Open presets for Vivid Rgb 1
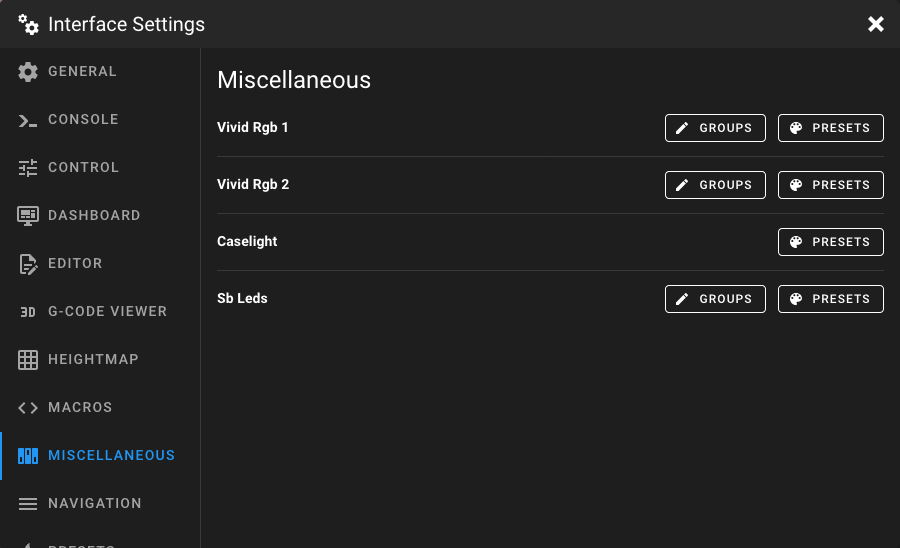900x548 pixels. (x=831, y=128)
